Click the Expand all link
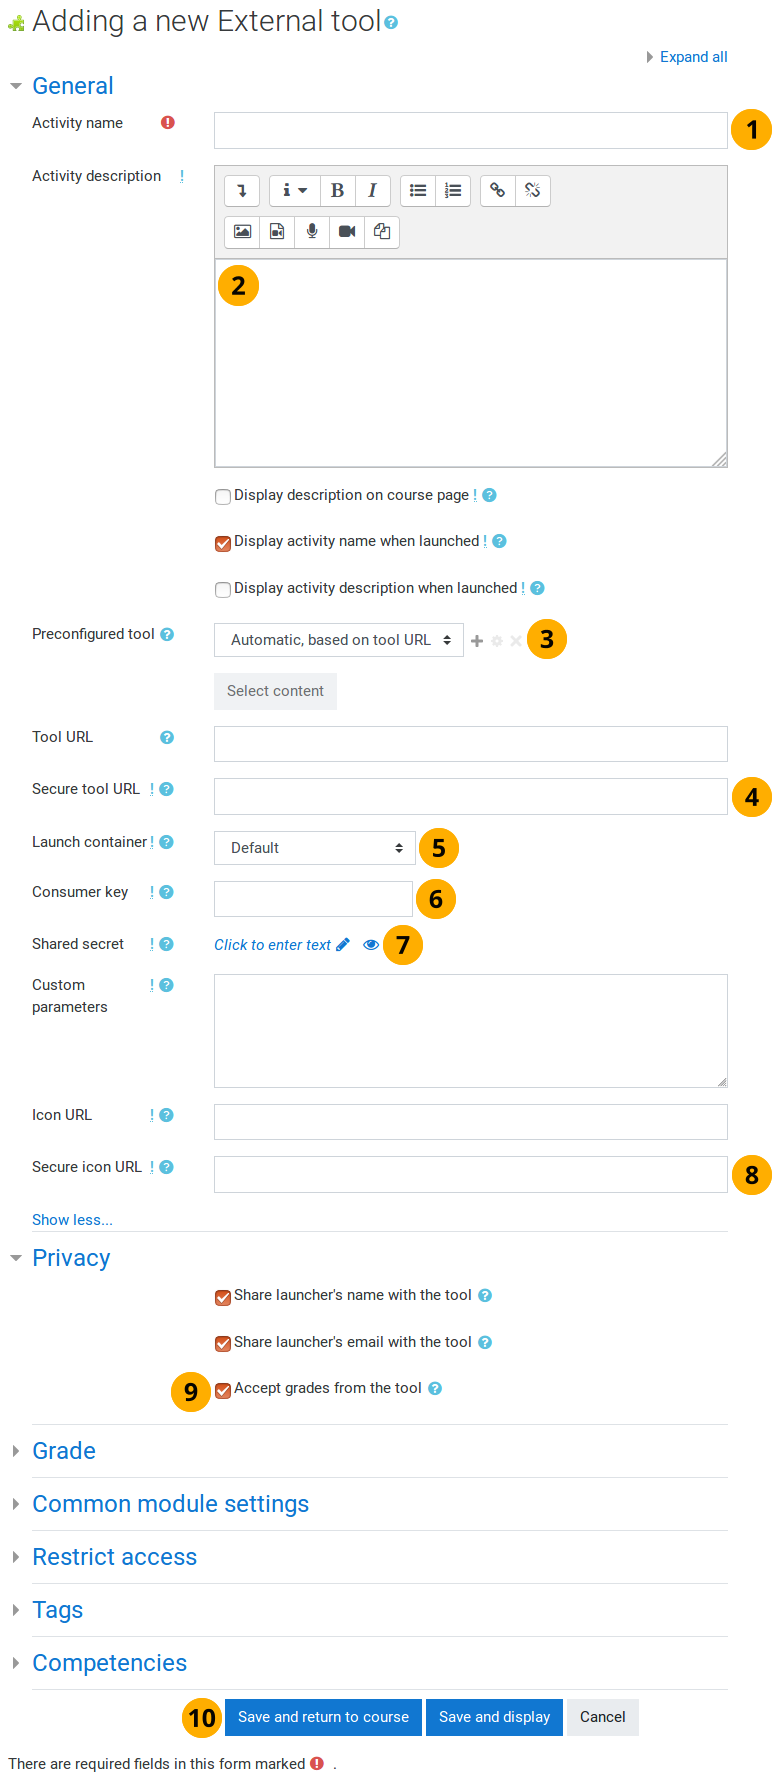The image size is (781, 1780). [693, 57]
